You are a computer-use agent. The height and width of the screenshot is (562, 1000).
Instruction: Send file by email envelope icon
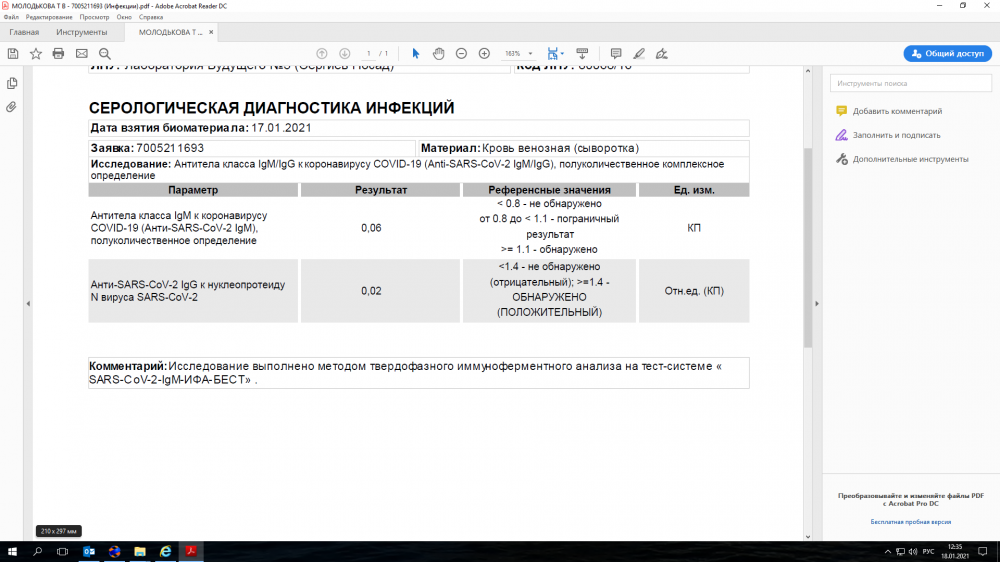pyautogui.click(x=82, y=53)
